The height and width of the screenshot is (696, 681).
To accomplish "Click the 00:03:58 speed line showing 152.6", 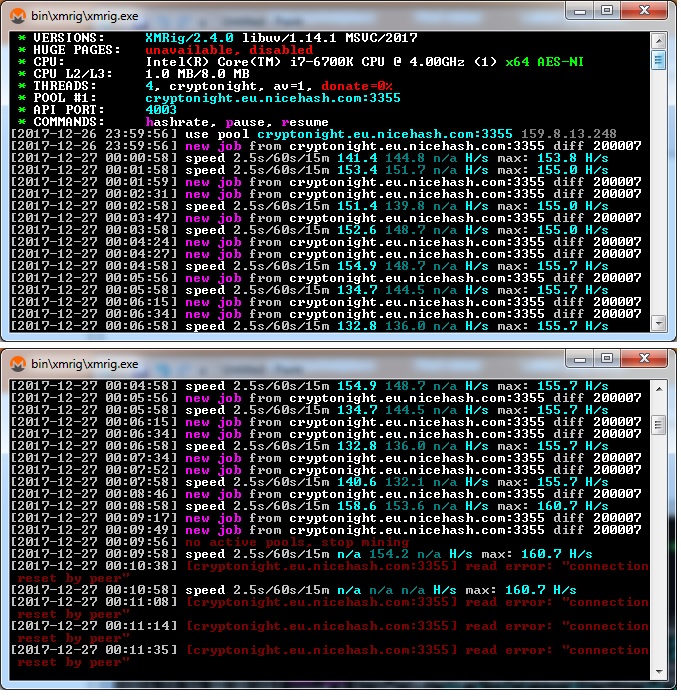I will tap(309, 230).
